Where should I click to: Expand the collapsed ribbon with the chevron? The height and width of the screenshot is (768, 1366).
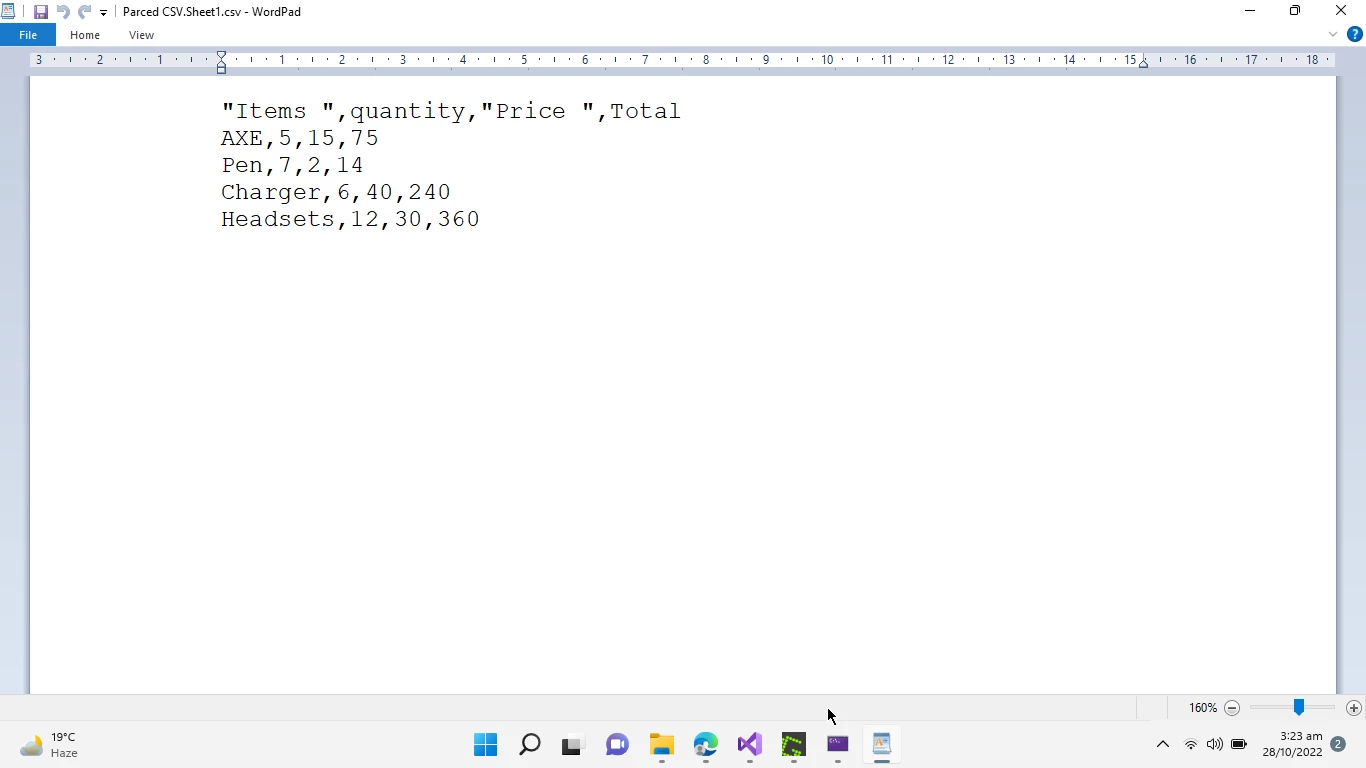[x=1332, y=34]
